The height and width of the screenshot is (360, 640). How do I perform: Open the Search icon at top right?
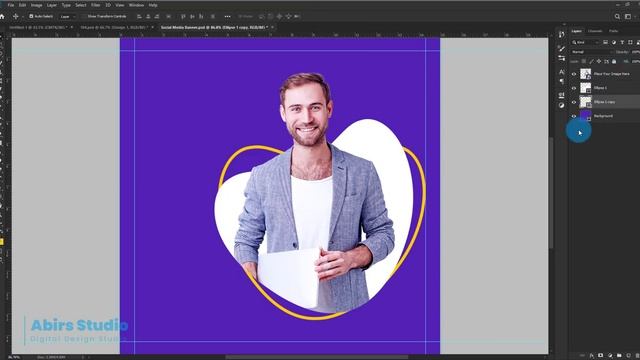(617, 16)
